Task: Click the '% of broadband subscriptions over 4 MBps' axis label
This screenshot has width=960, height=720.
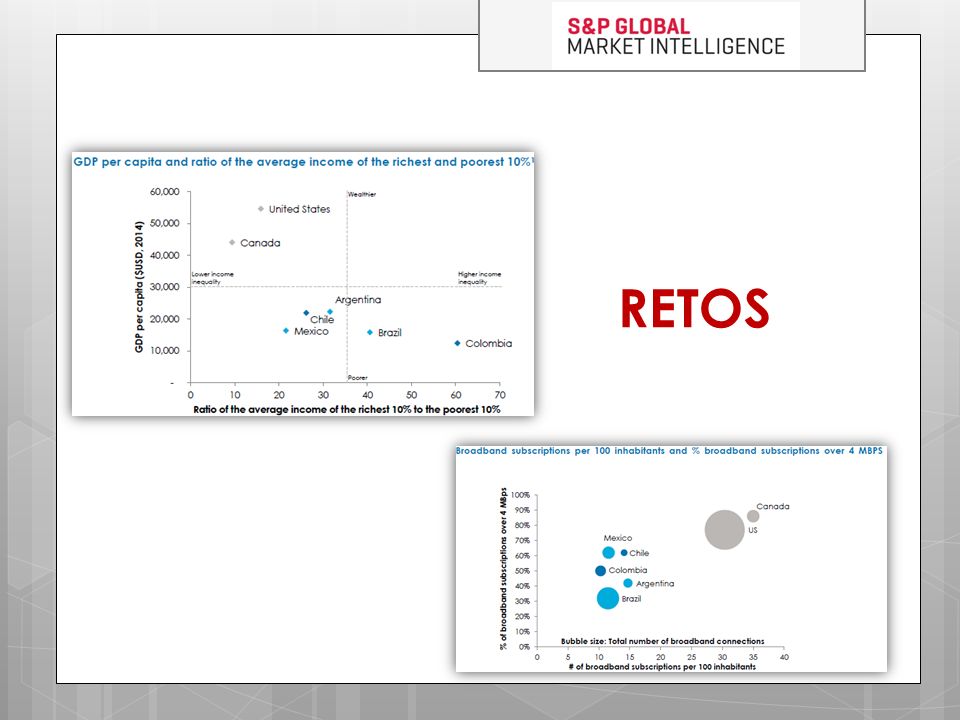Action: pyautogui.click(x=503, y=569)
